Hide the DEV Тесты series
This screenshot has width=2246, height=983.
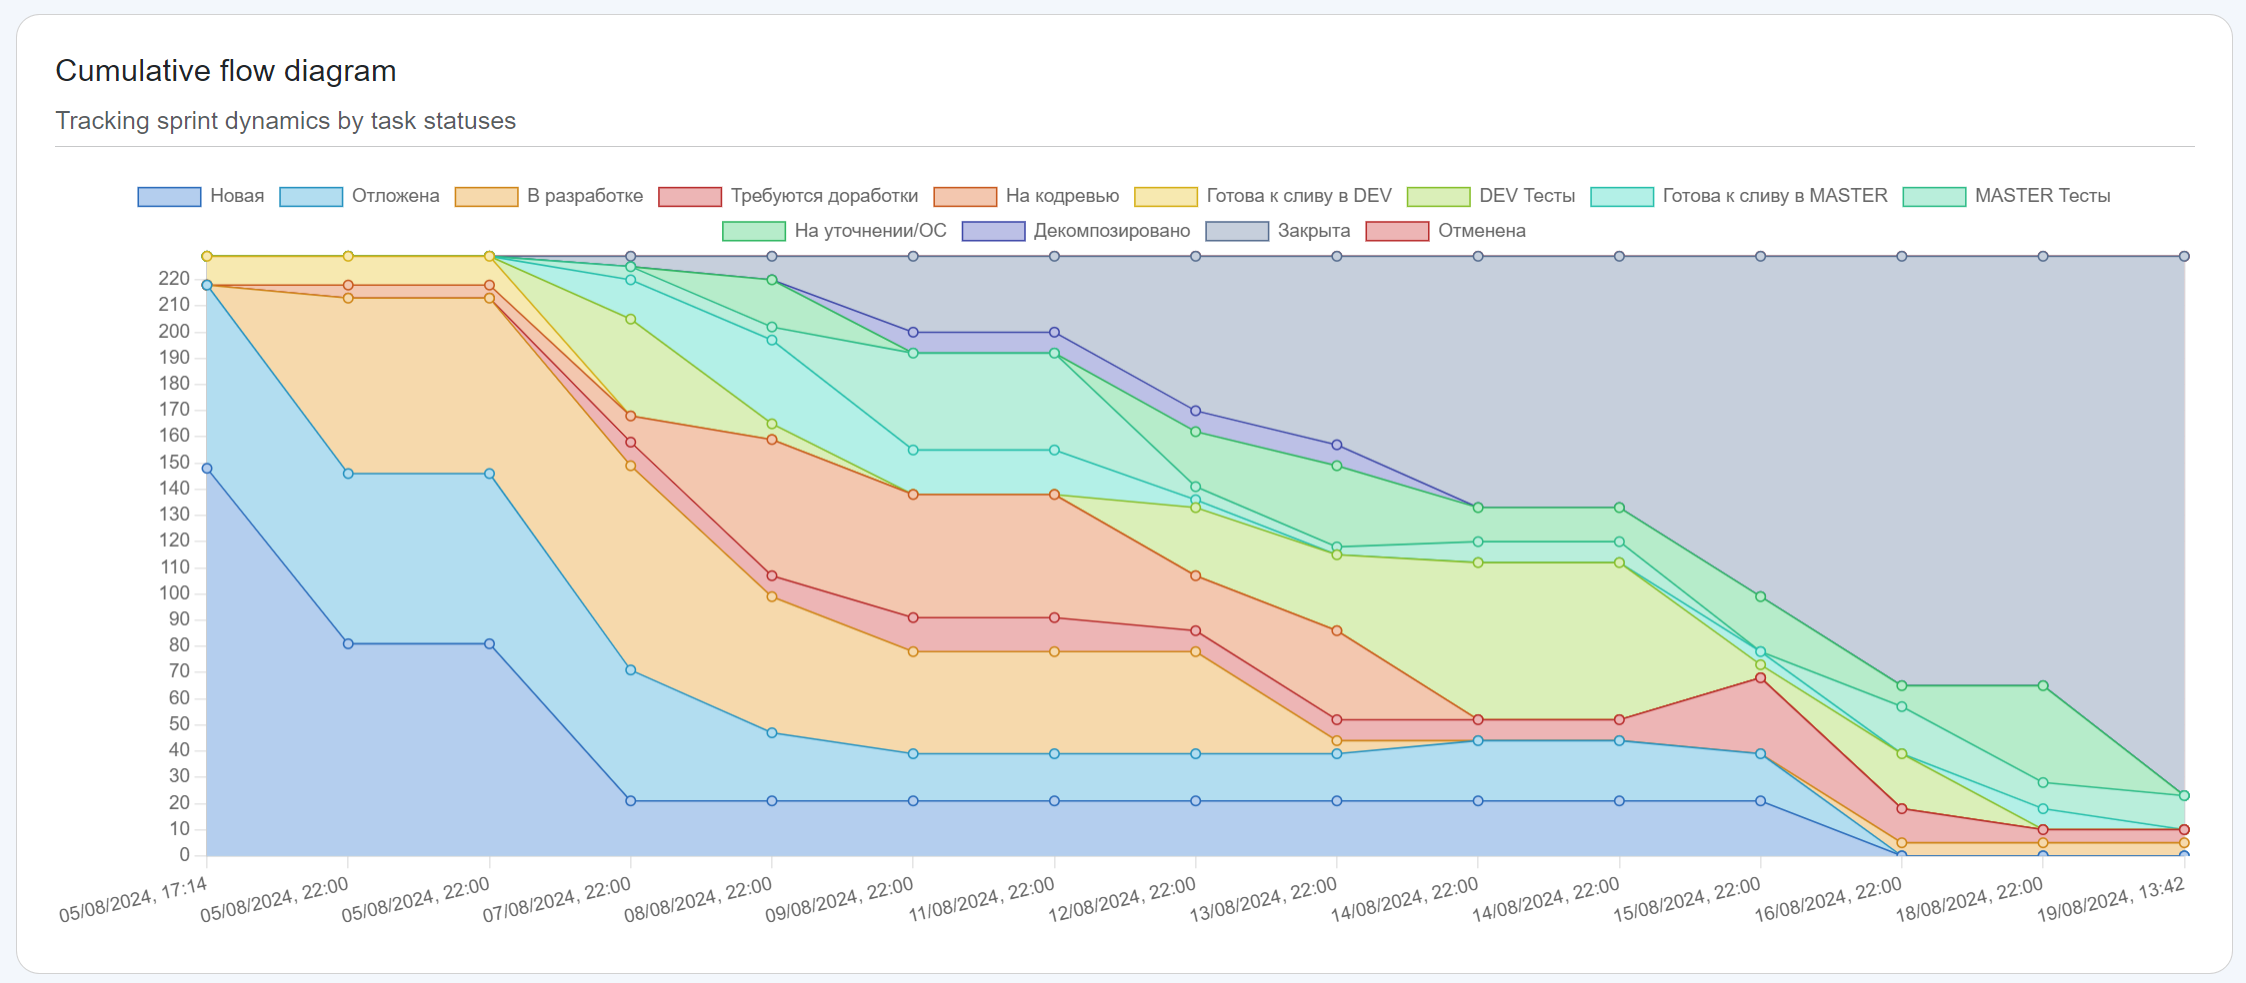point(1490,196)
